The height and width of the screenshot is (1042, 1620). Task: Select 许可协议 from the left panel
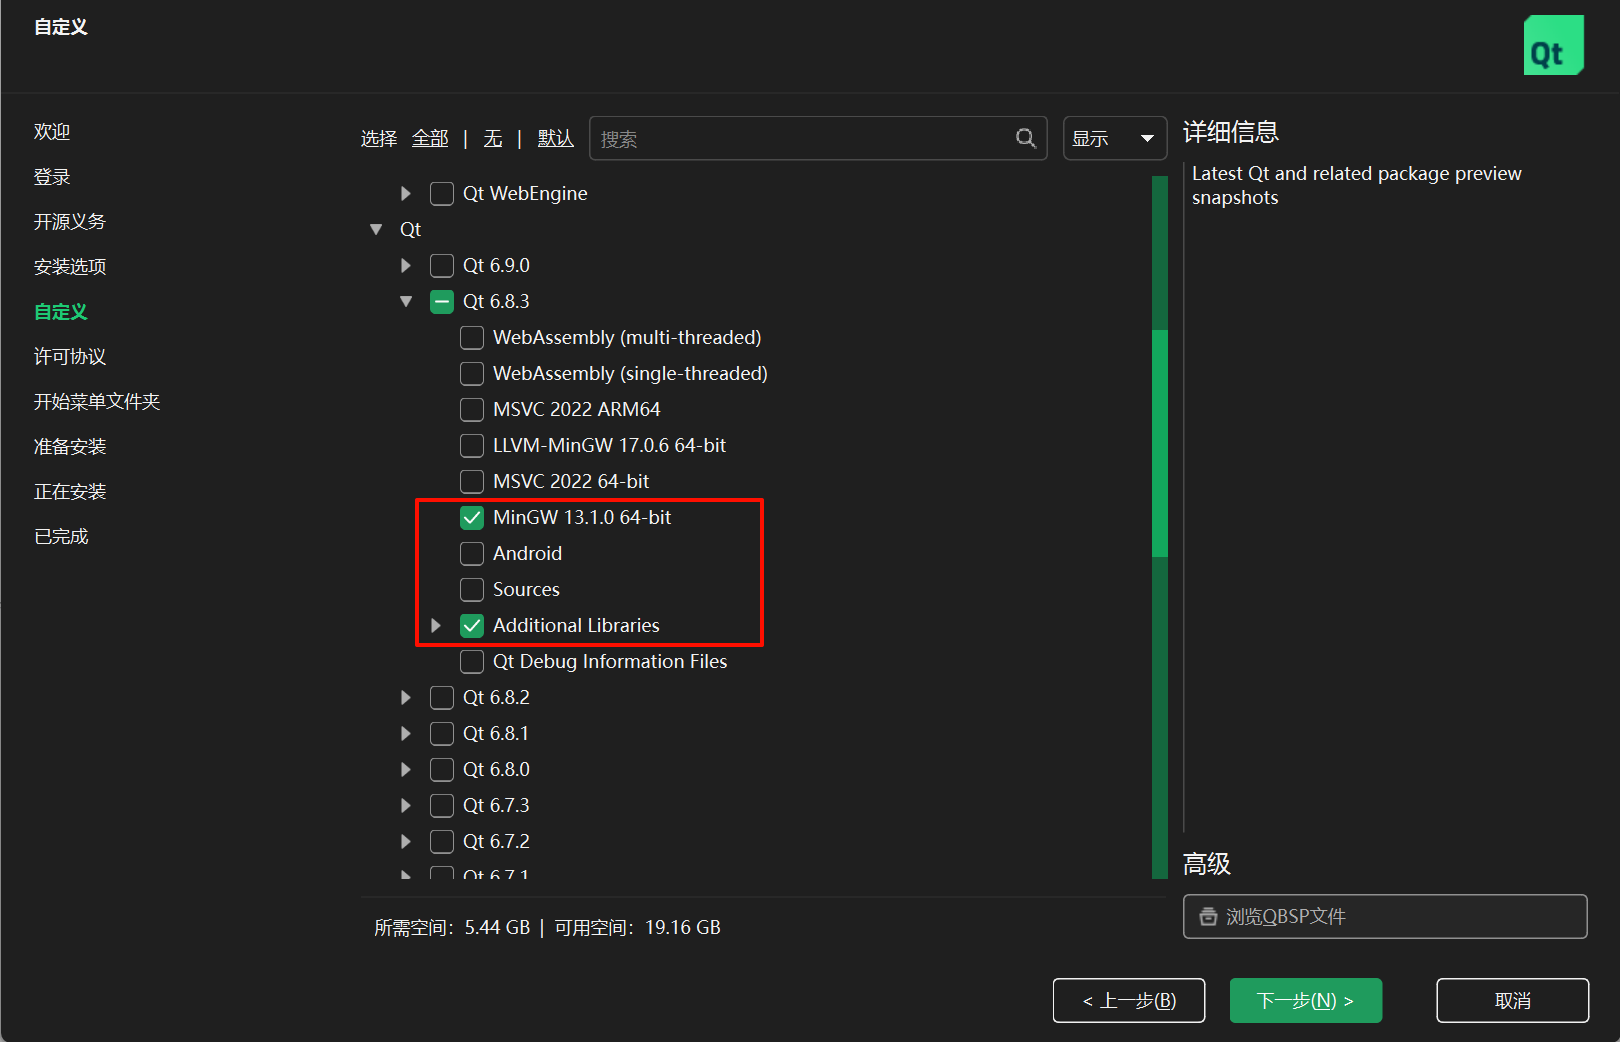(x=68, y=356)
